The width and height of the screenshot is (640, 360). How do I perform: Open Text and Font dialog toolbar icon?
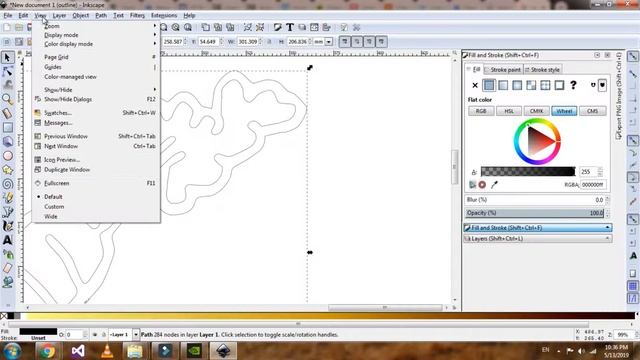coord(290,27)
